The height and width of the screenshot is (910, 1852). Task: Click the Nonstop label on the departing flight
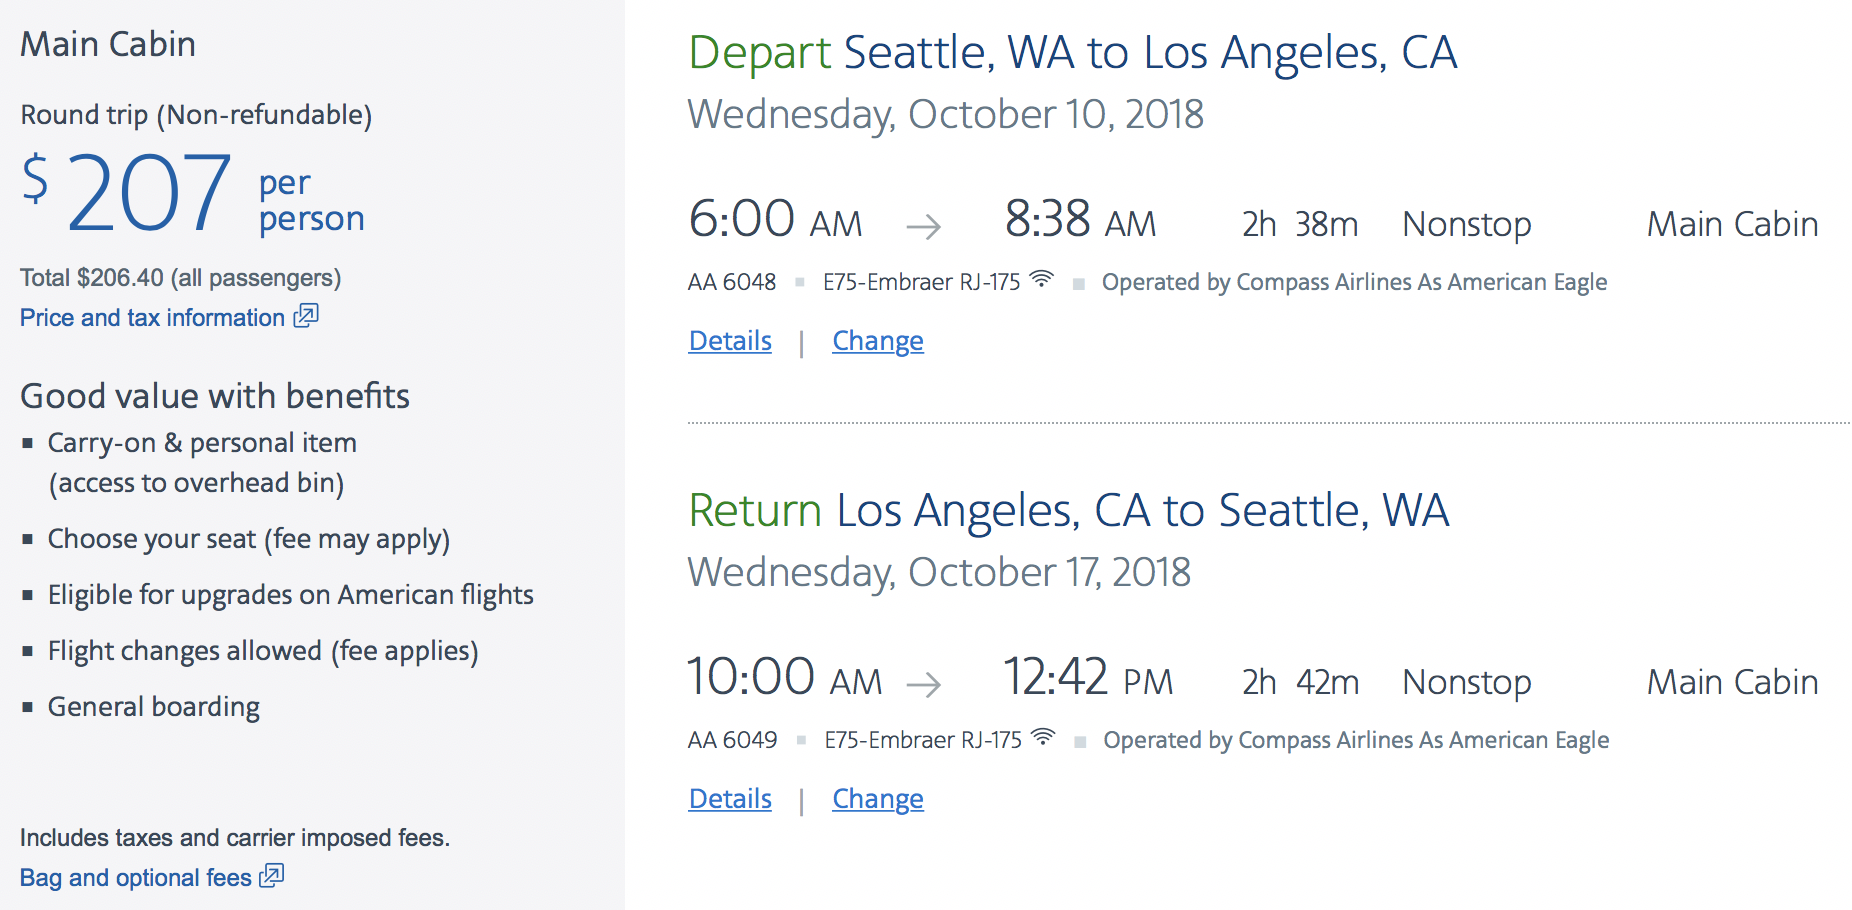pos(1466,224)
